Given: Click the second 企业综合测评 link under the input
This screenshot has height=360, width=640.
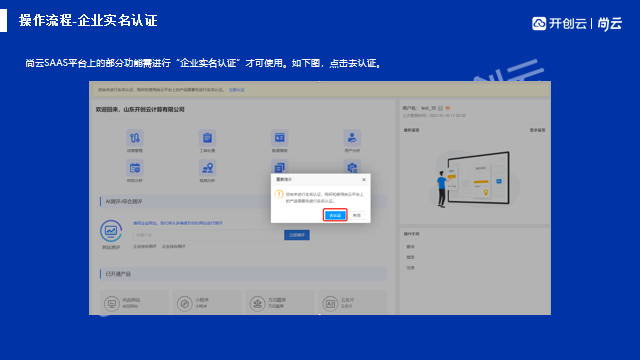Looking at the screenshot, I should [174, 247].
